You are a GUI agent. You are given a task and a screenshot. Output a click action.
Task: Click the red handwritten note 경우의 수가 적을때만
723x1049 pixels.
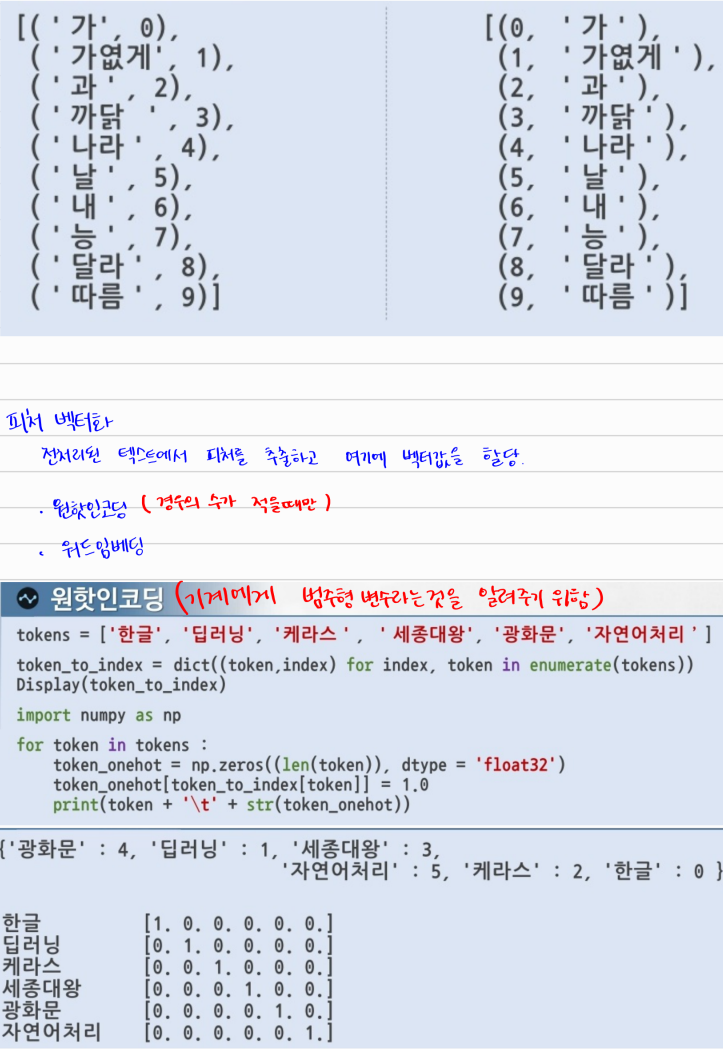point(236,503)
